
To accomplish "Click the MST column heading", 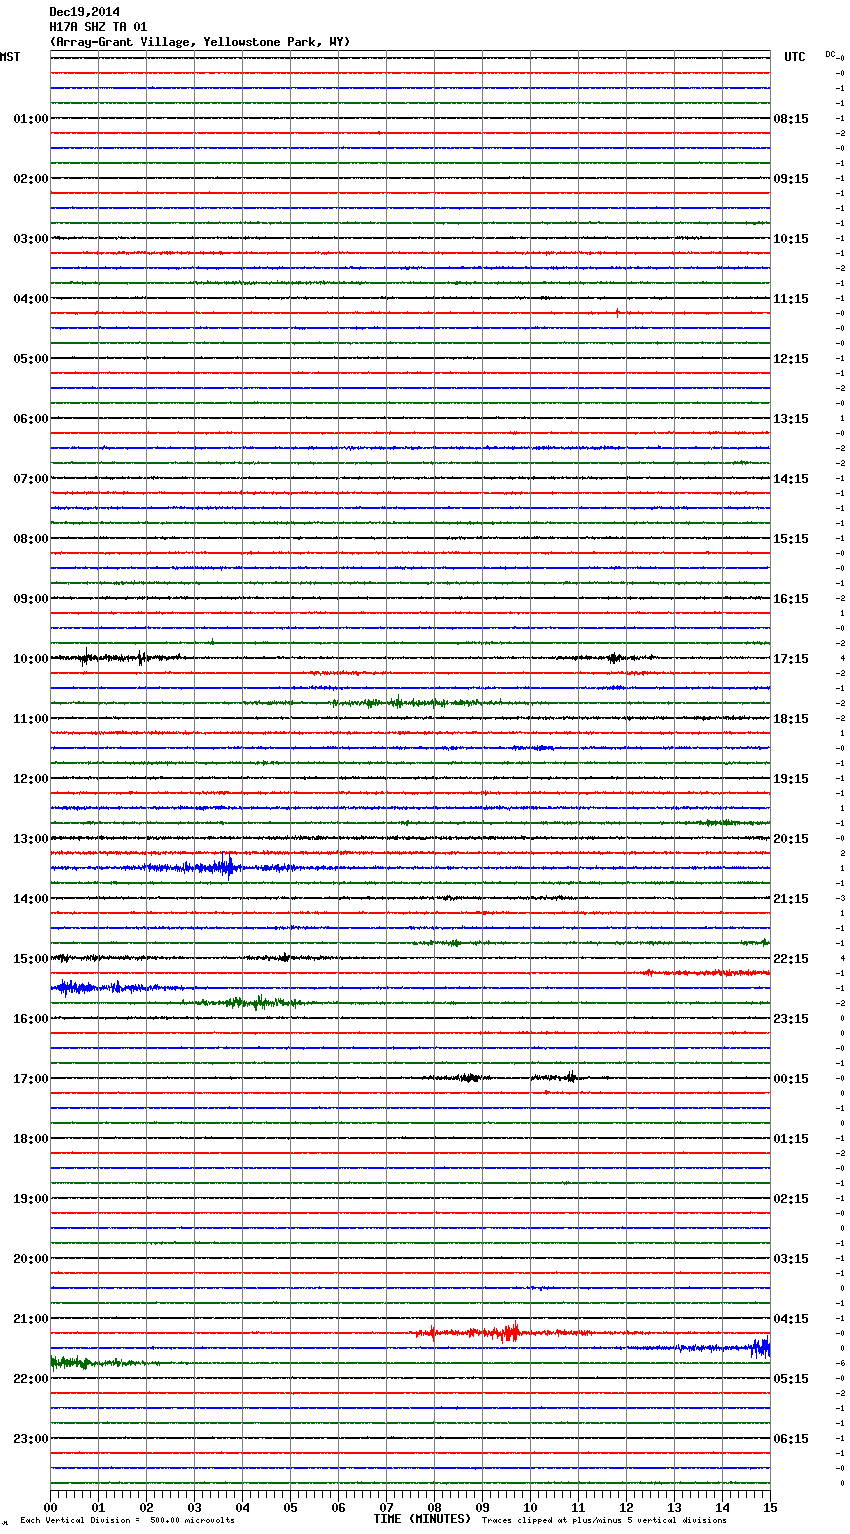I will point(10,57).
